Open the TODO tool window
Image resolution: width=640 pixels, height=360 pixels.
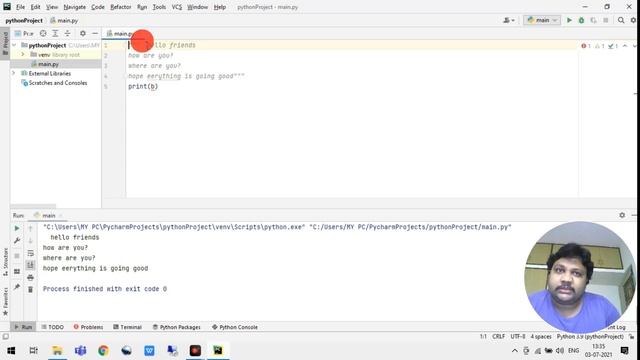(53, 327)
